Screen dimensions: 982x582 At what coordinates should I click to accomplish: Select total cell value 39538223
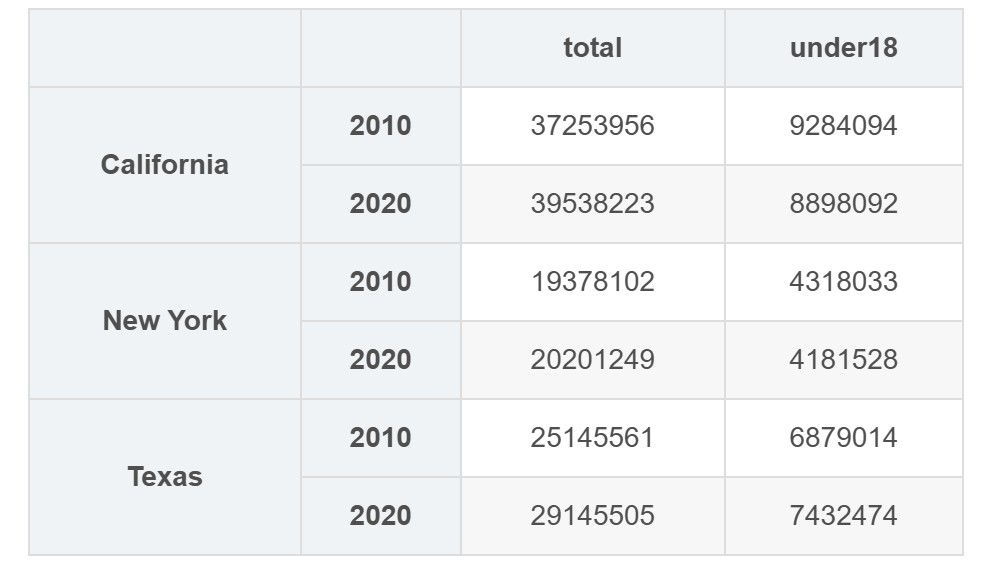coord(593,204)
